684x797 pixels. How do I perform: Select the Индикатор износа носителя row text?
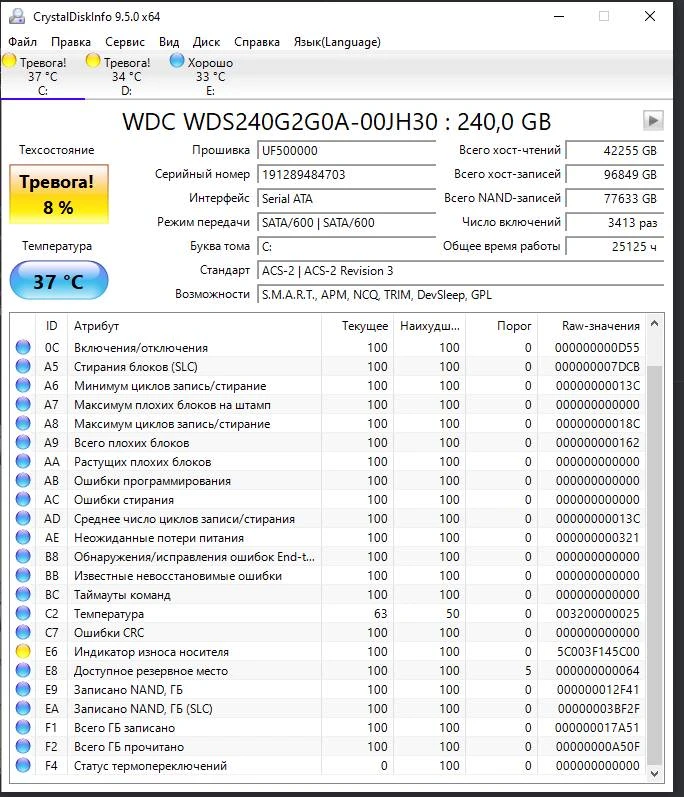pyautogui.click(x=151, y=652)
